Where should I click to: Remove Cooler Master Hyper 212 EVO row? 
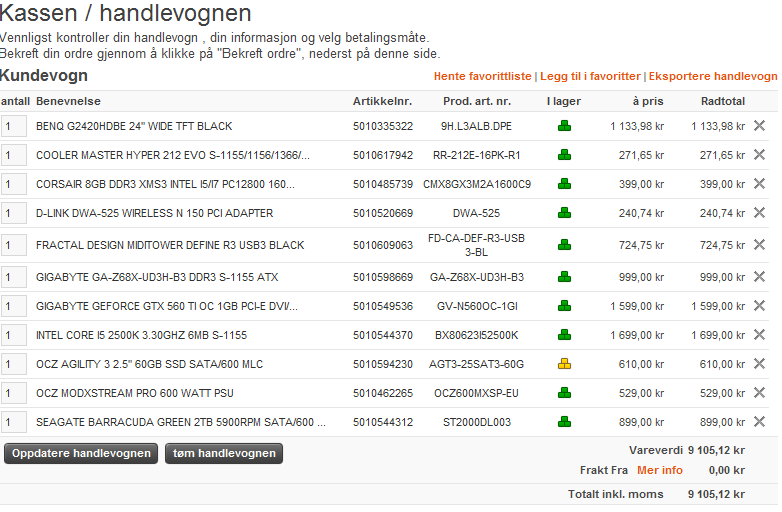click(759, 155)
